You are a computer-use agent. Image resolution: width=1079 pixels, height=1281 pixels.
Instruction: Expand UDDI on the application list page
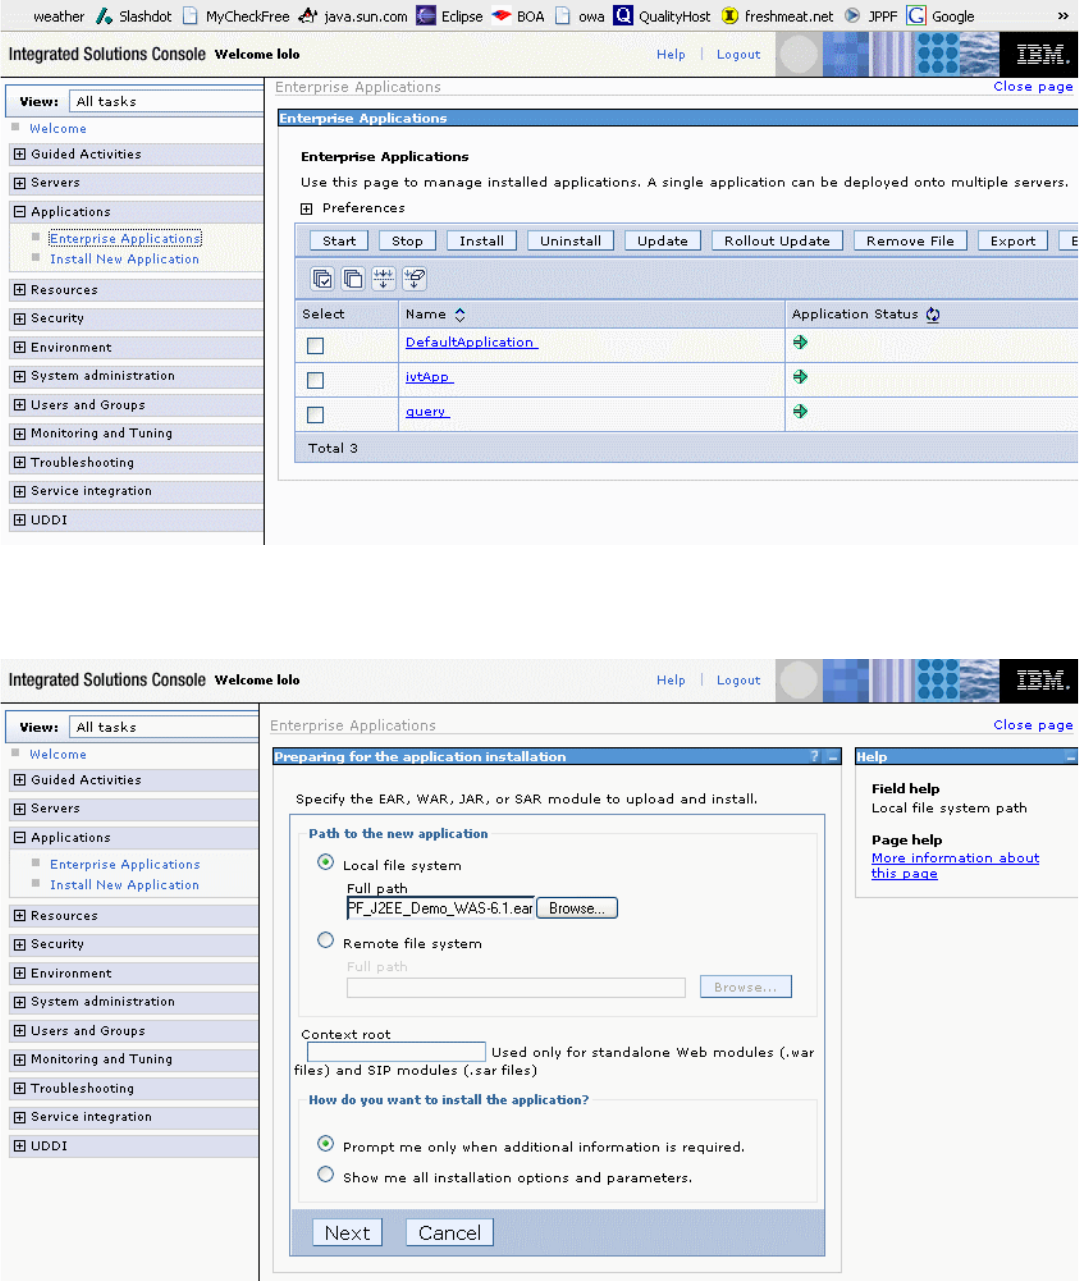pyautogui.click(x=19, y=520)
